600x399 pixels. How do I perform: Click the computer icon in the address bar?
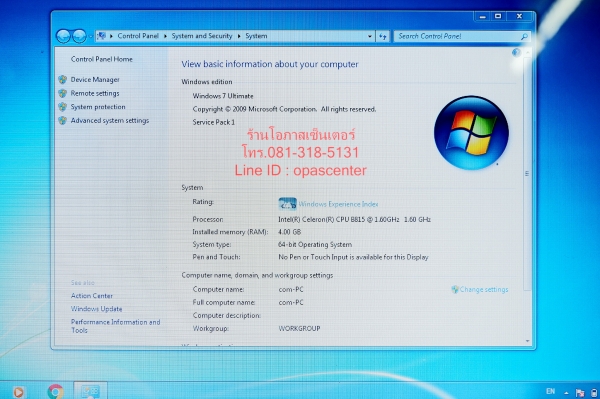point(101,36)
